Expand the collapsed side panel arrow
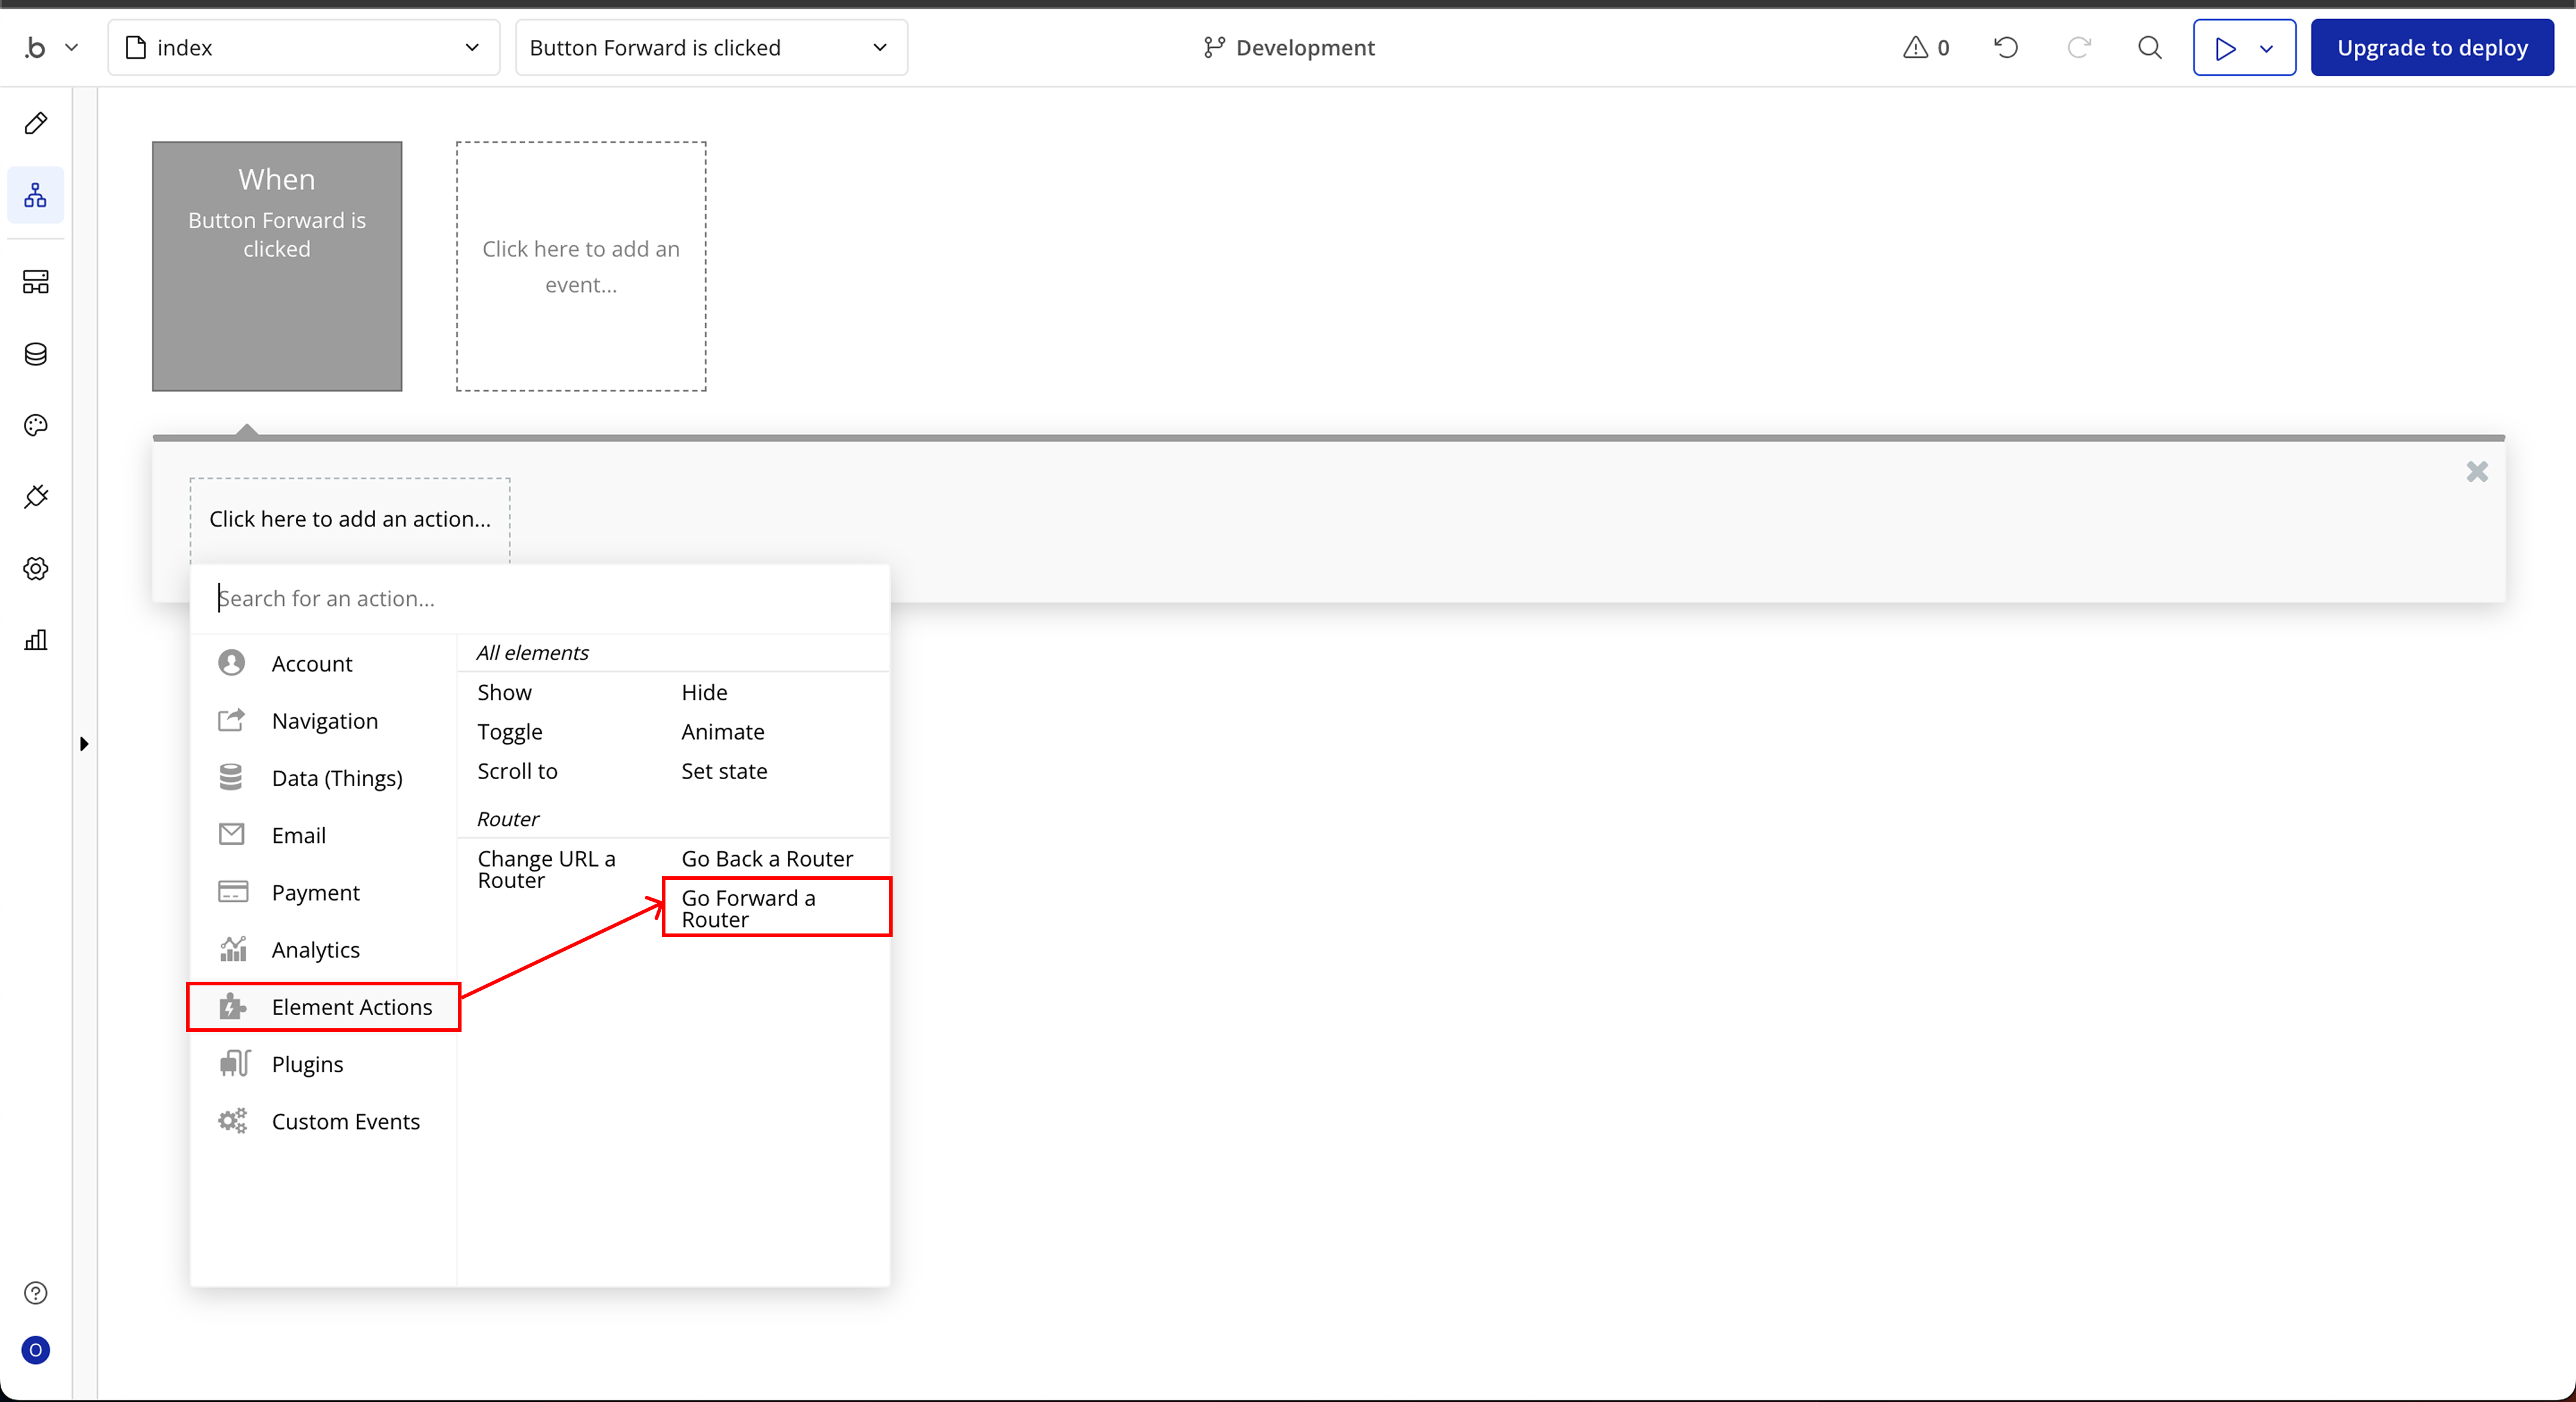 pyautogui.click(x=84, y=744)
